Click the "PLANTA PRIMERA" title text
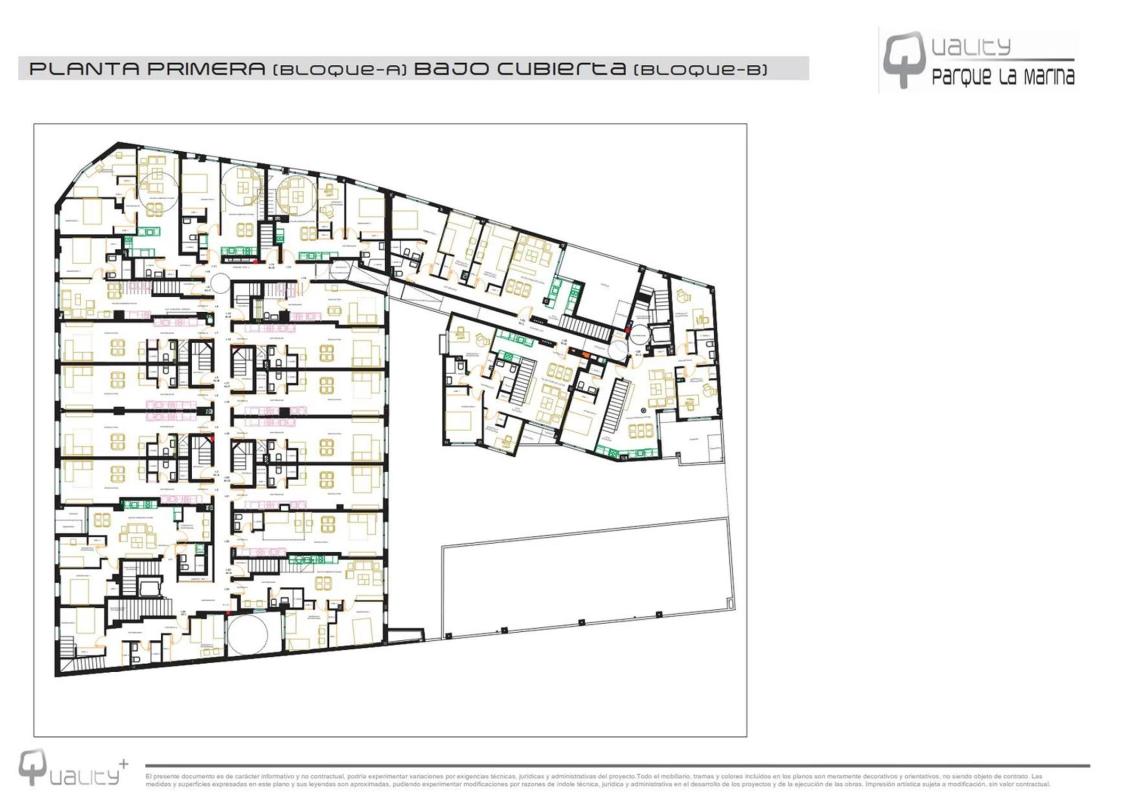This screenshot has width=1132, height=800. click(148, 69)
